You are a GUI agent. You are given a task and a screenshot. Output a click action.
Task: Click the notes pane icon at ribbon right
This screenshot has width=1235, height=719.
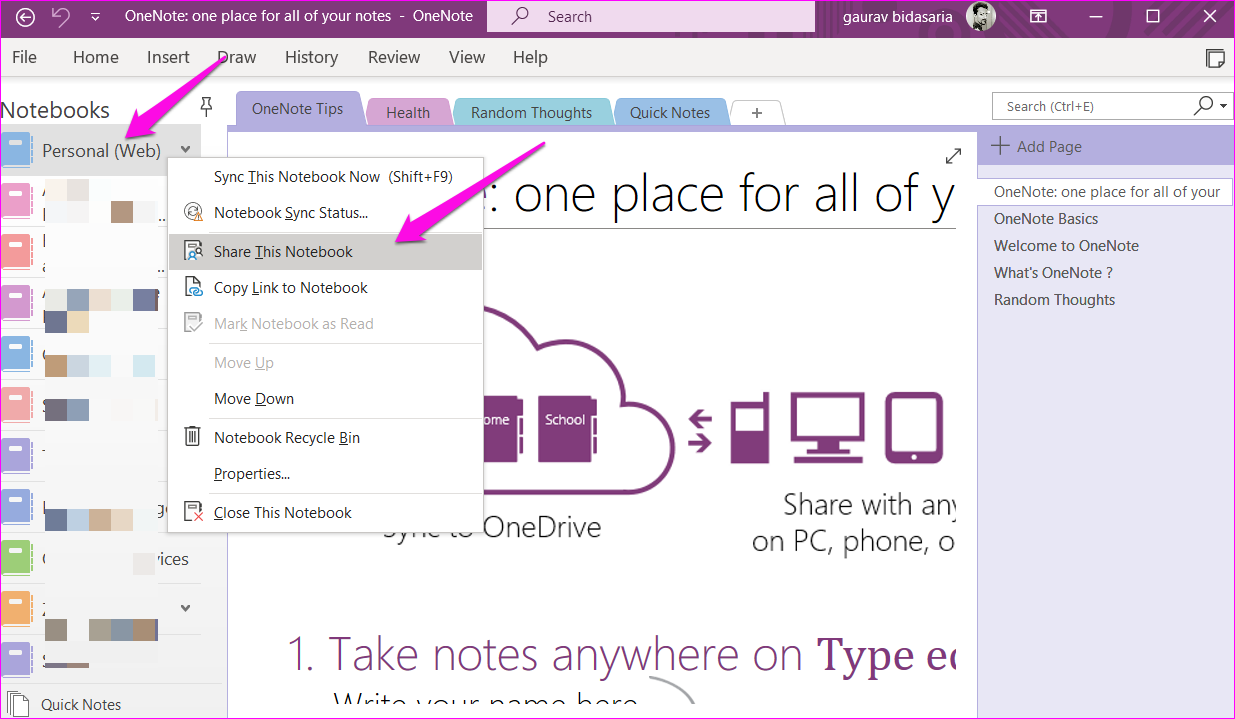coord(1215,57)
